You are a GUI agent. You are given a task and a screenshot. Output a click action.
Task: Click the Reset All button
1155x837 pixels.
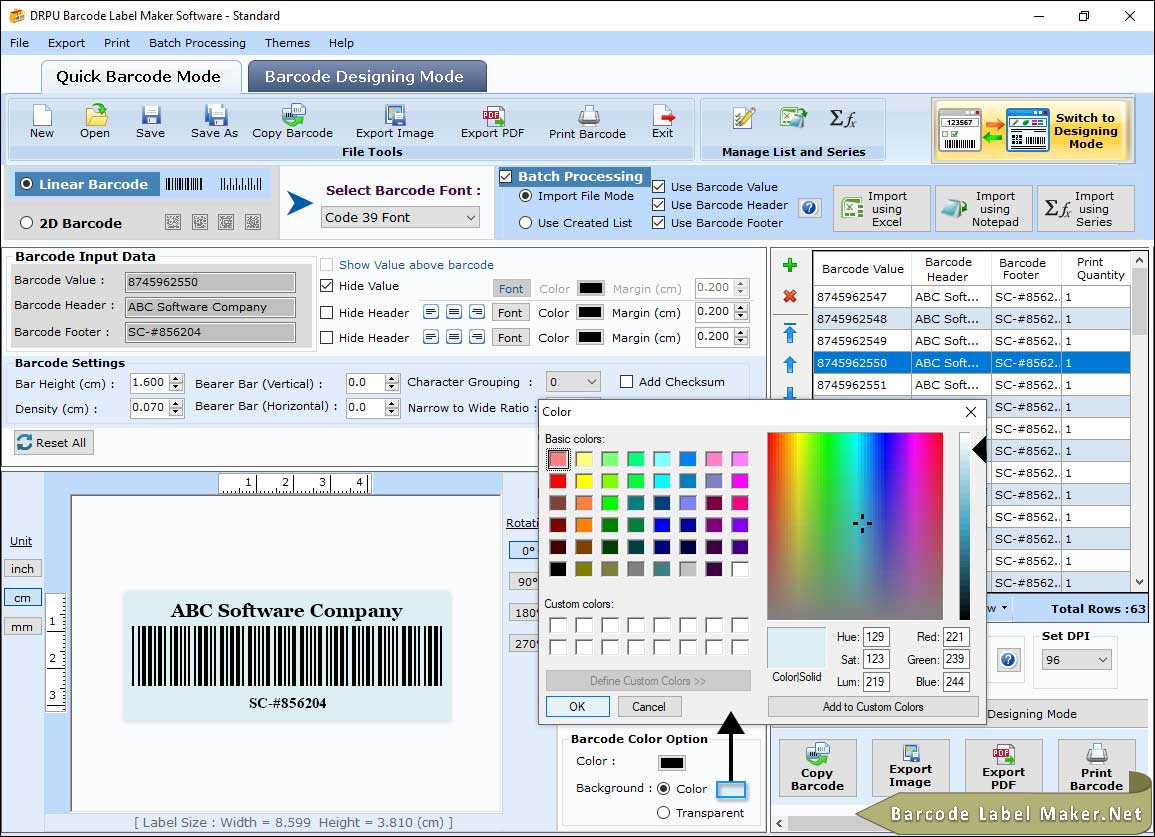tap(54, 442)
